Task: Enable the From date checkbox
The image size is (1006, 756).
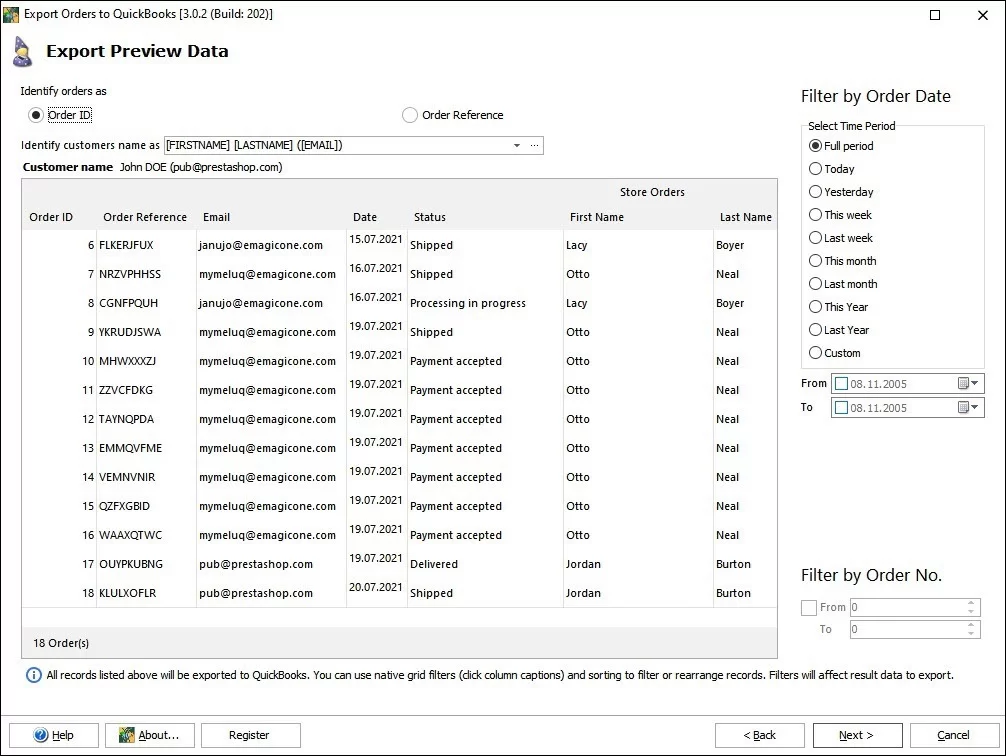Action: click(x=841, y=383)
